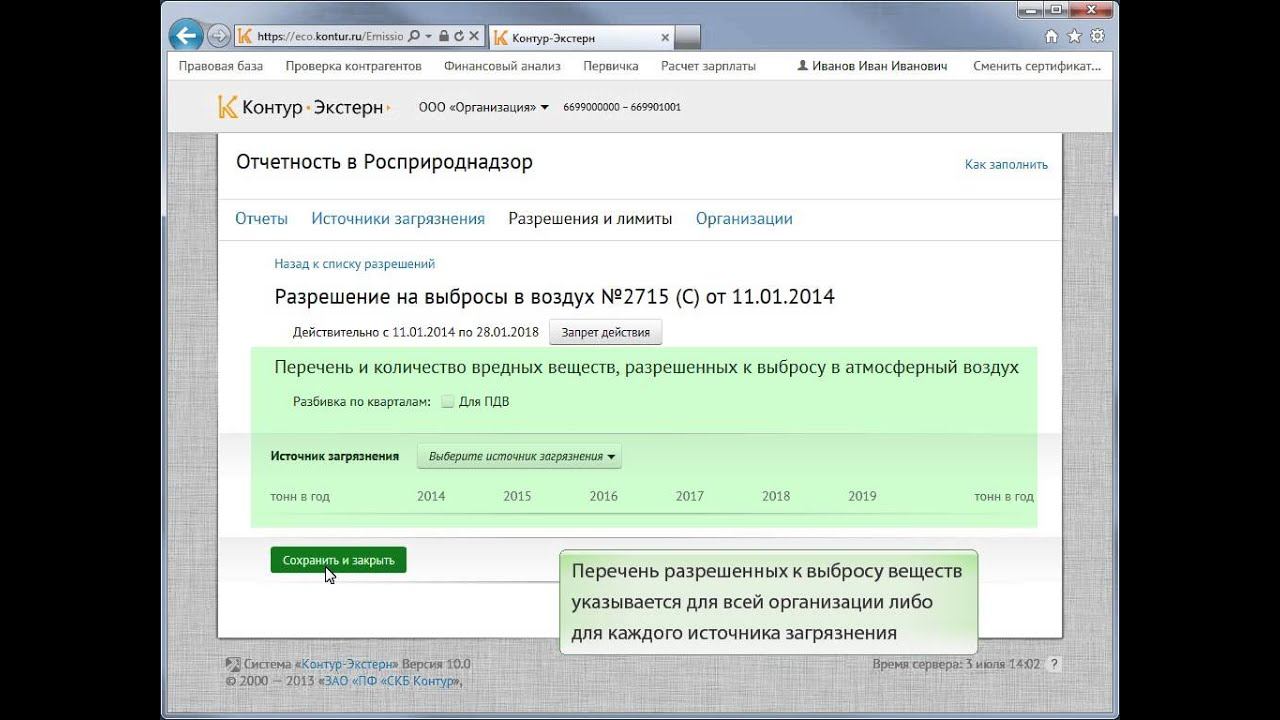The image size is (1280, 720).
Task: Click the "Отчетность в Росприроднадзор" heading
Action: 384,162
